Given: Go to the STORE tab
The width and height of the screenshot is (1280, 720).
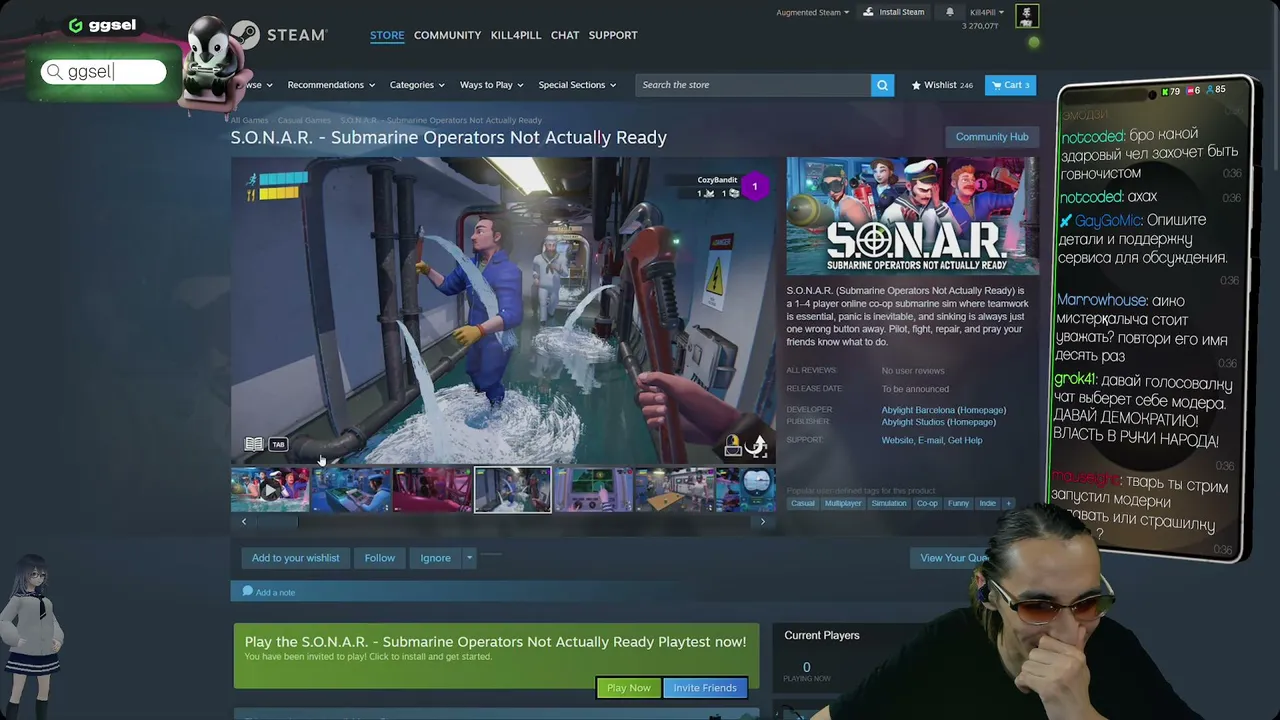Looking at the screenshot, I should click(x=387, y=35).
